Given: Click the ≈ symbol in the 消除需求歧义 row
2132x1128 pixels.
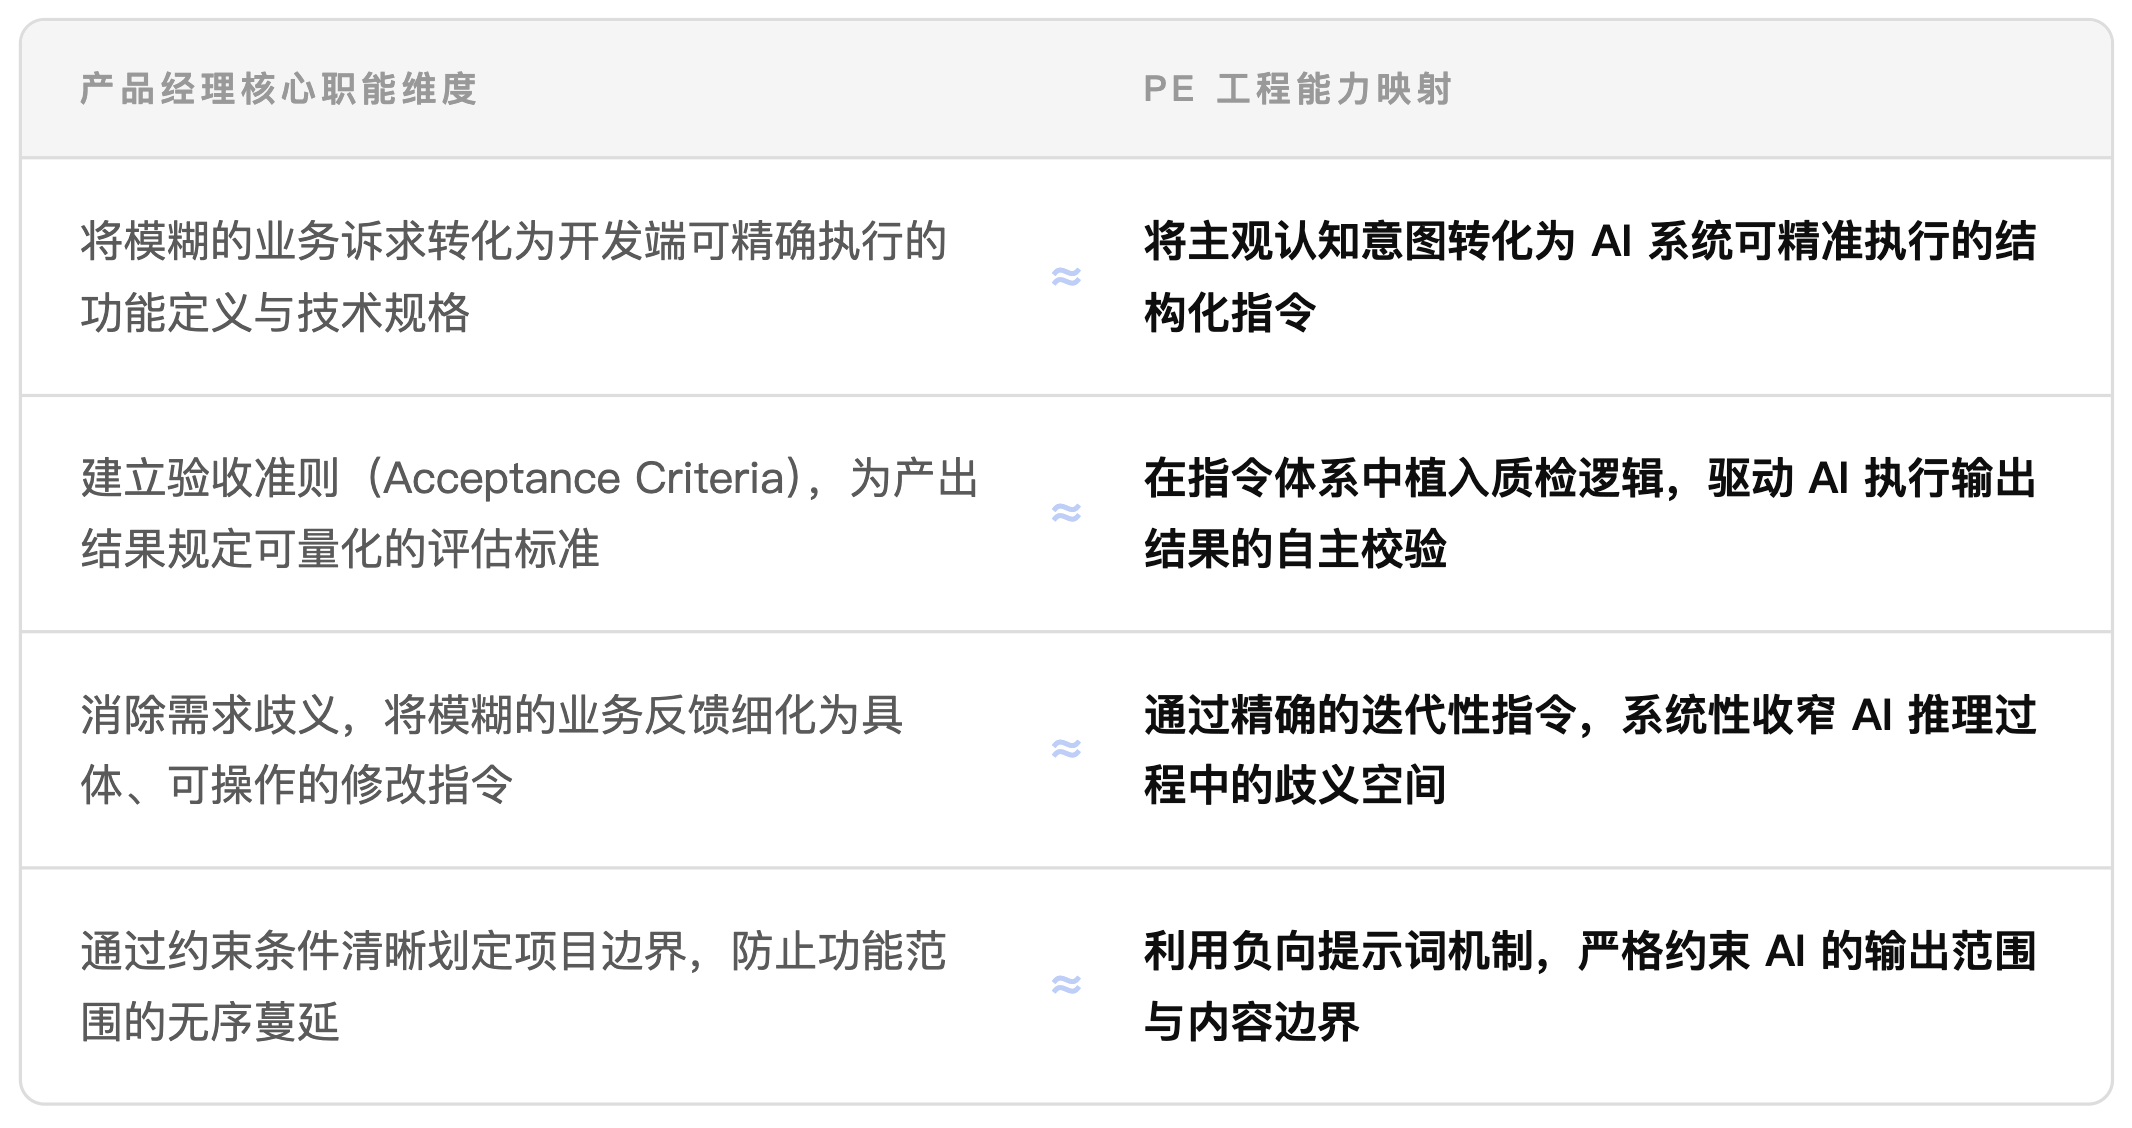Looking at the screenshot, I should click(1066, 748).
